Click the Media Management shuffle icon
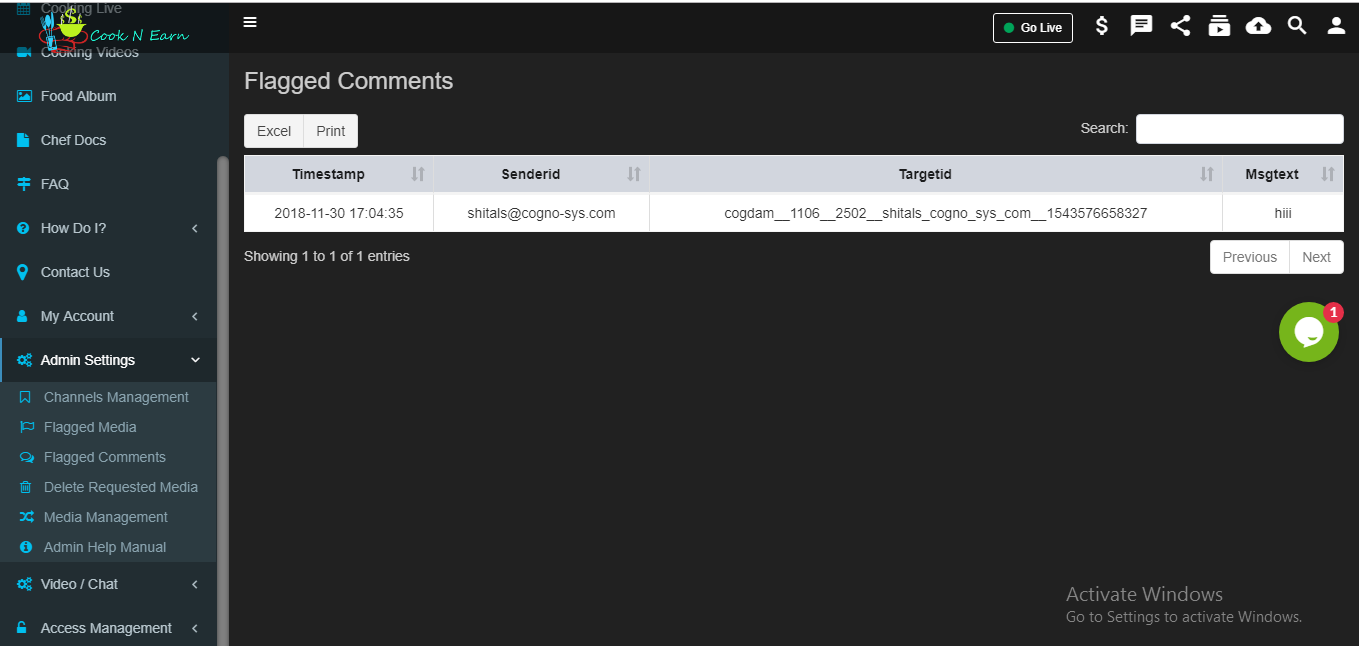 [x=26, y=517]
